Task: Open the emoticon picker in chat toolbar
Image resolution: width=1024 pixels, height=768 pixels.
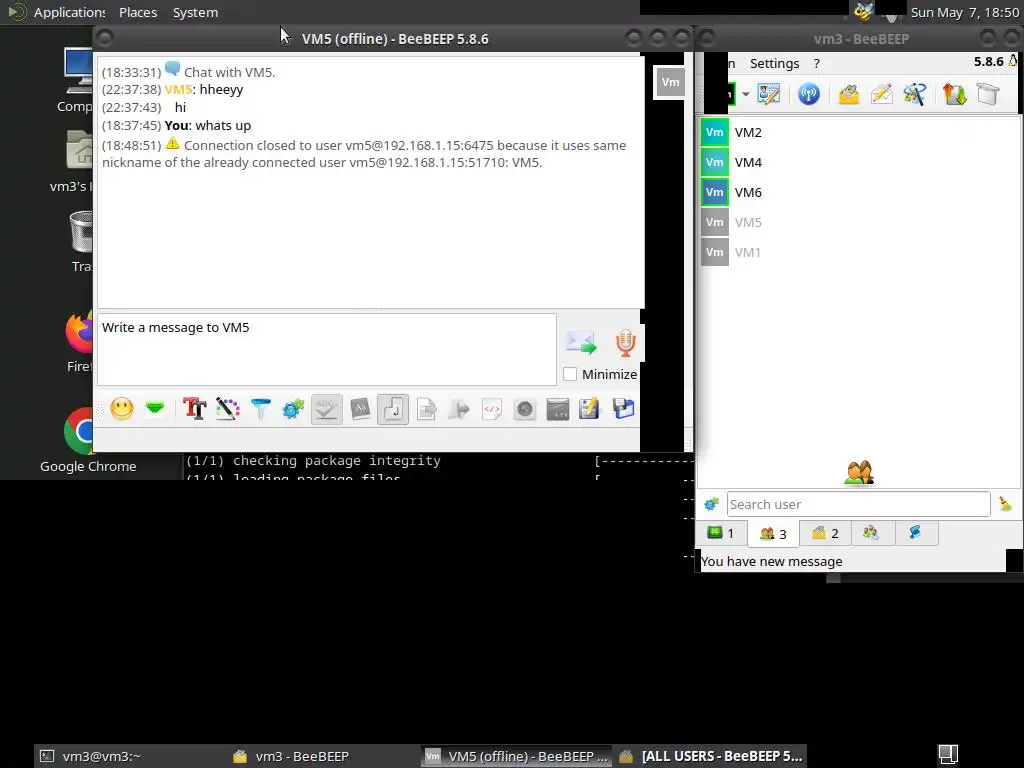Action: coord(121,409)
